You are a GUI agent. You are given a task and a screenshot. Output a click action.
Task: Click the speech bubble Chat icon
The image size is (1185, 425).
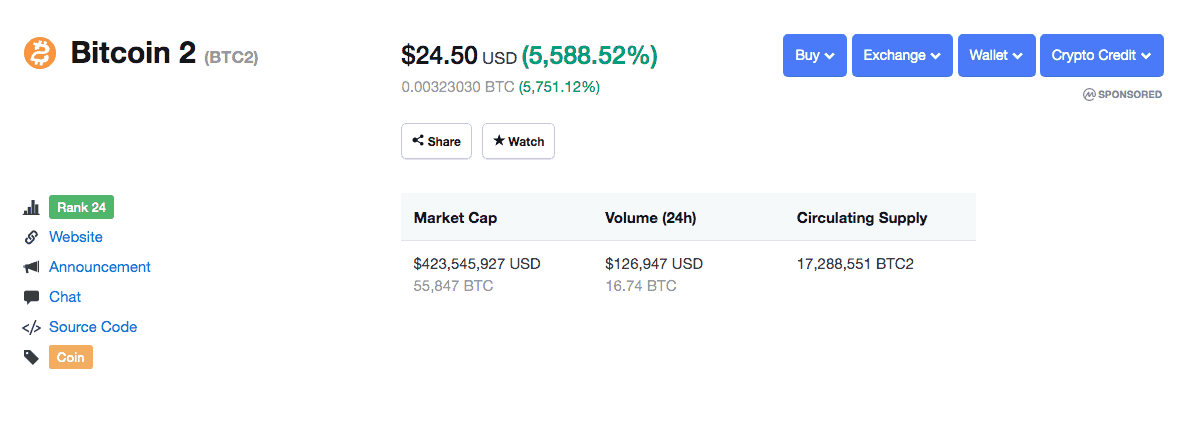click(31, 298)
